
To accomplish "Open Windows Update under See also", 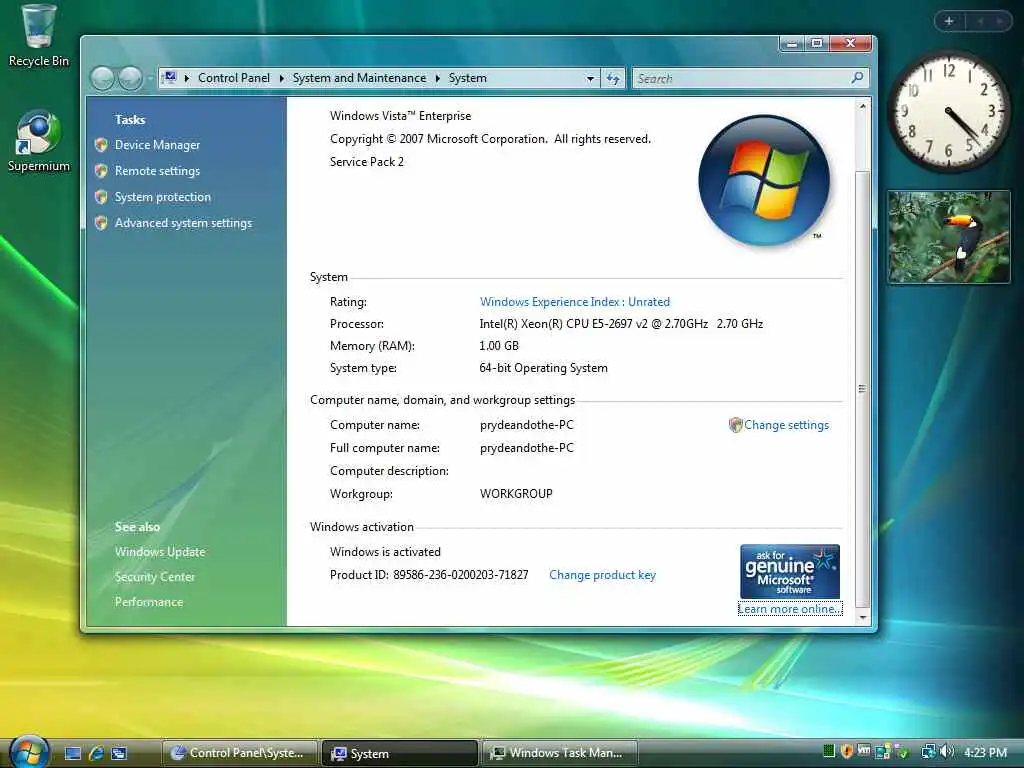I will tap(160, 552).
